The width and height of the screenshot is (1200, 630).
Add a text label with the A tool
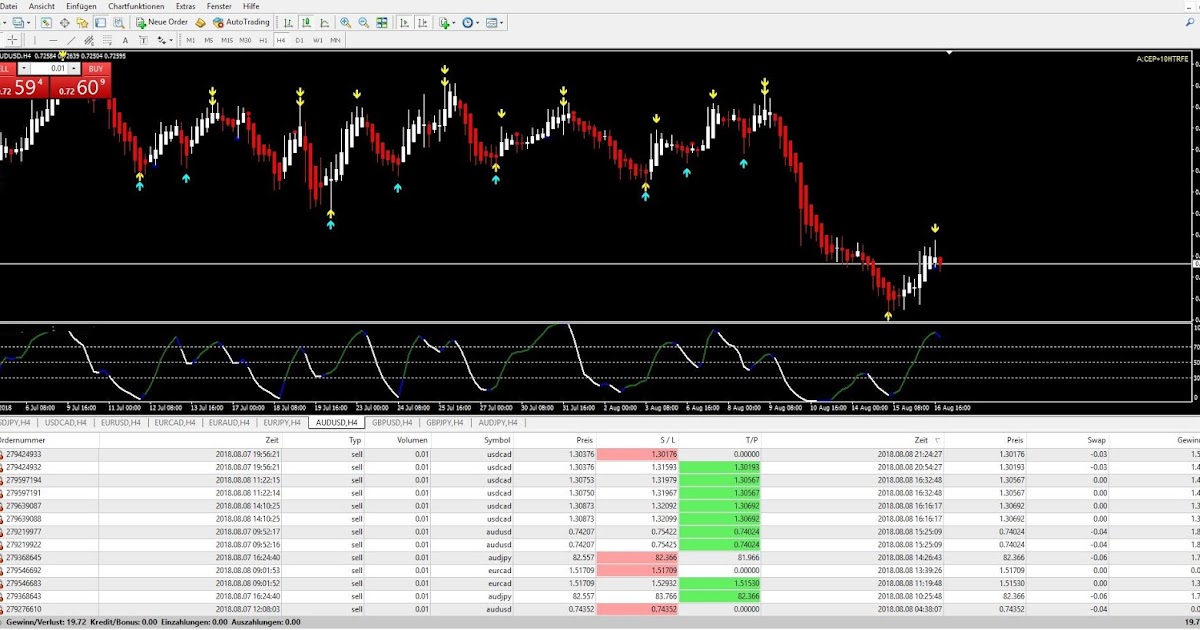click(124, 40)
